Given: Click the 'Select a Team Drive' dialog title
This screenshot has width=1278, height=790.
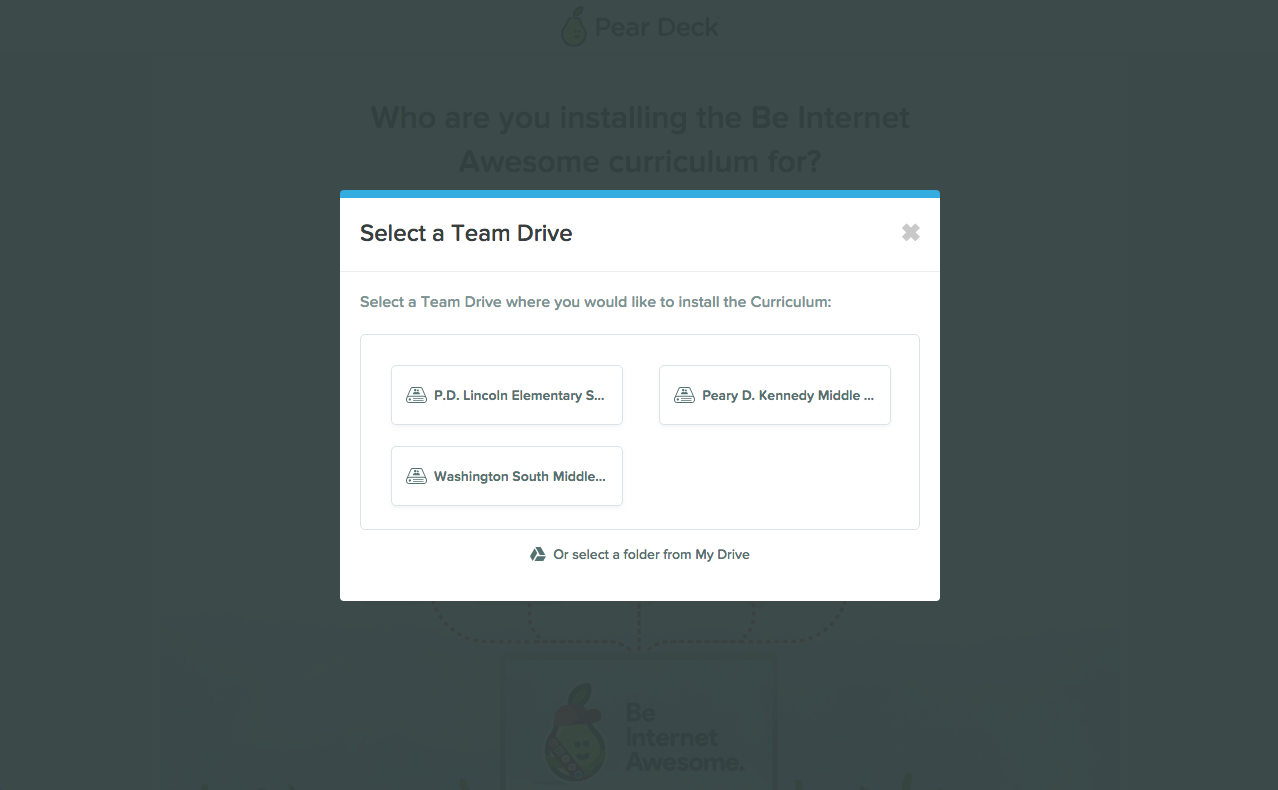Looking at the screenshot, I should click(466, 233).
